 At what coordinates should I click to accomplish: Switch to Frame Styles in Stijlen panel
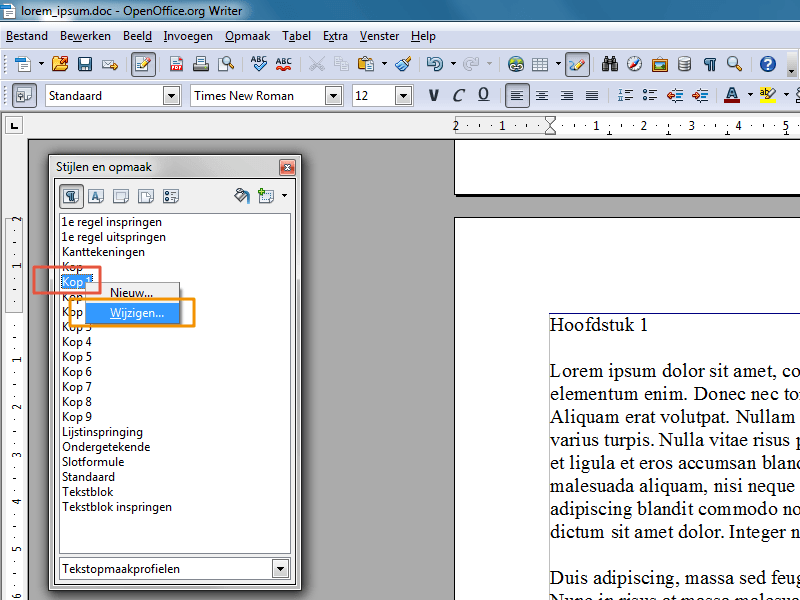point(121,196)
